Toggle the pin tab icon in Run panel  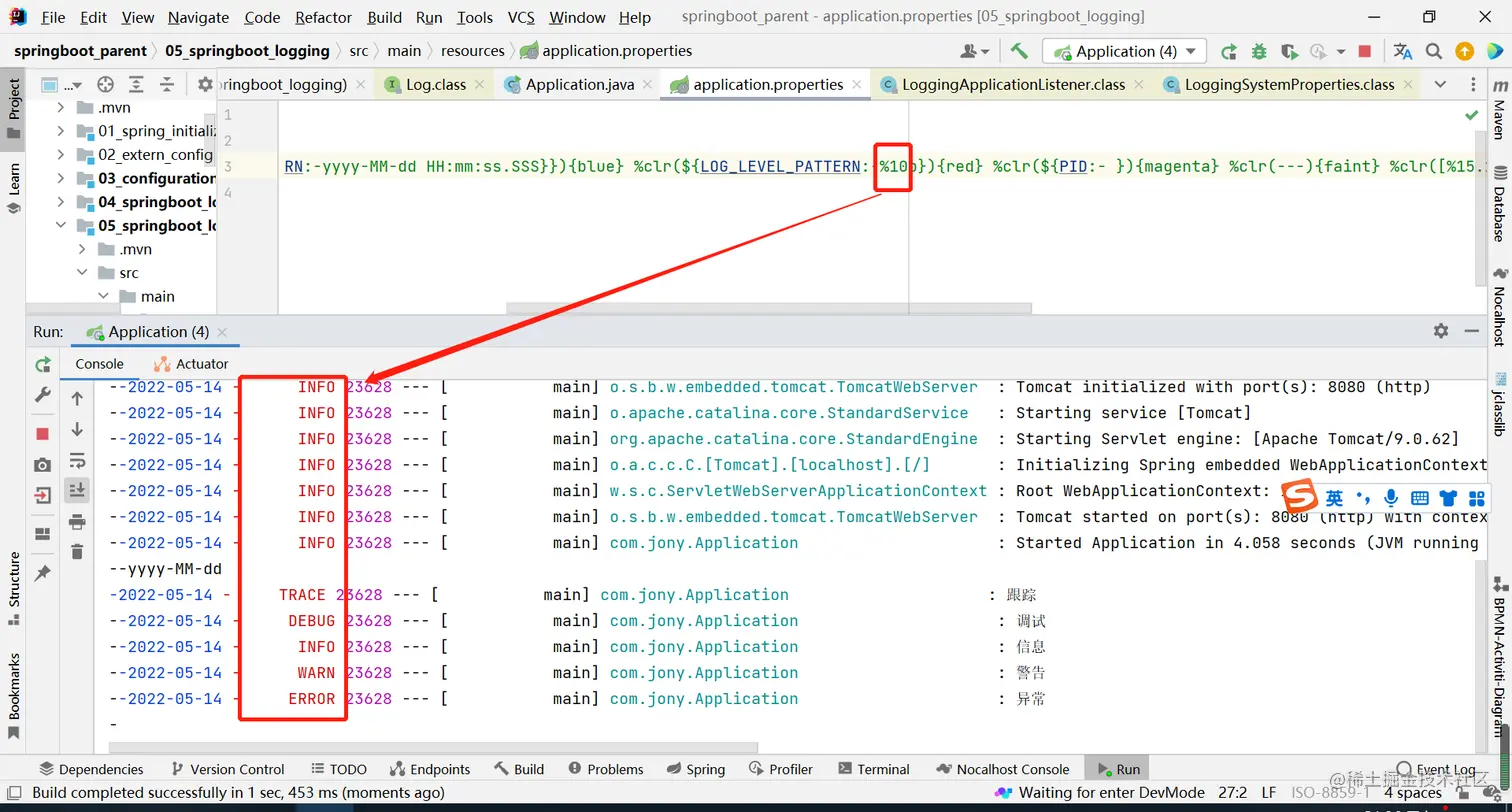coord(42,574)
